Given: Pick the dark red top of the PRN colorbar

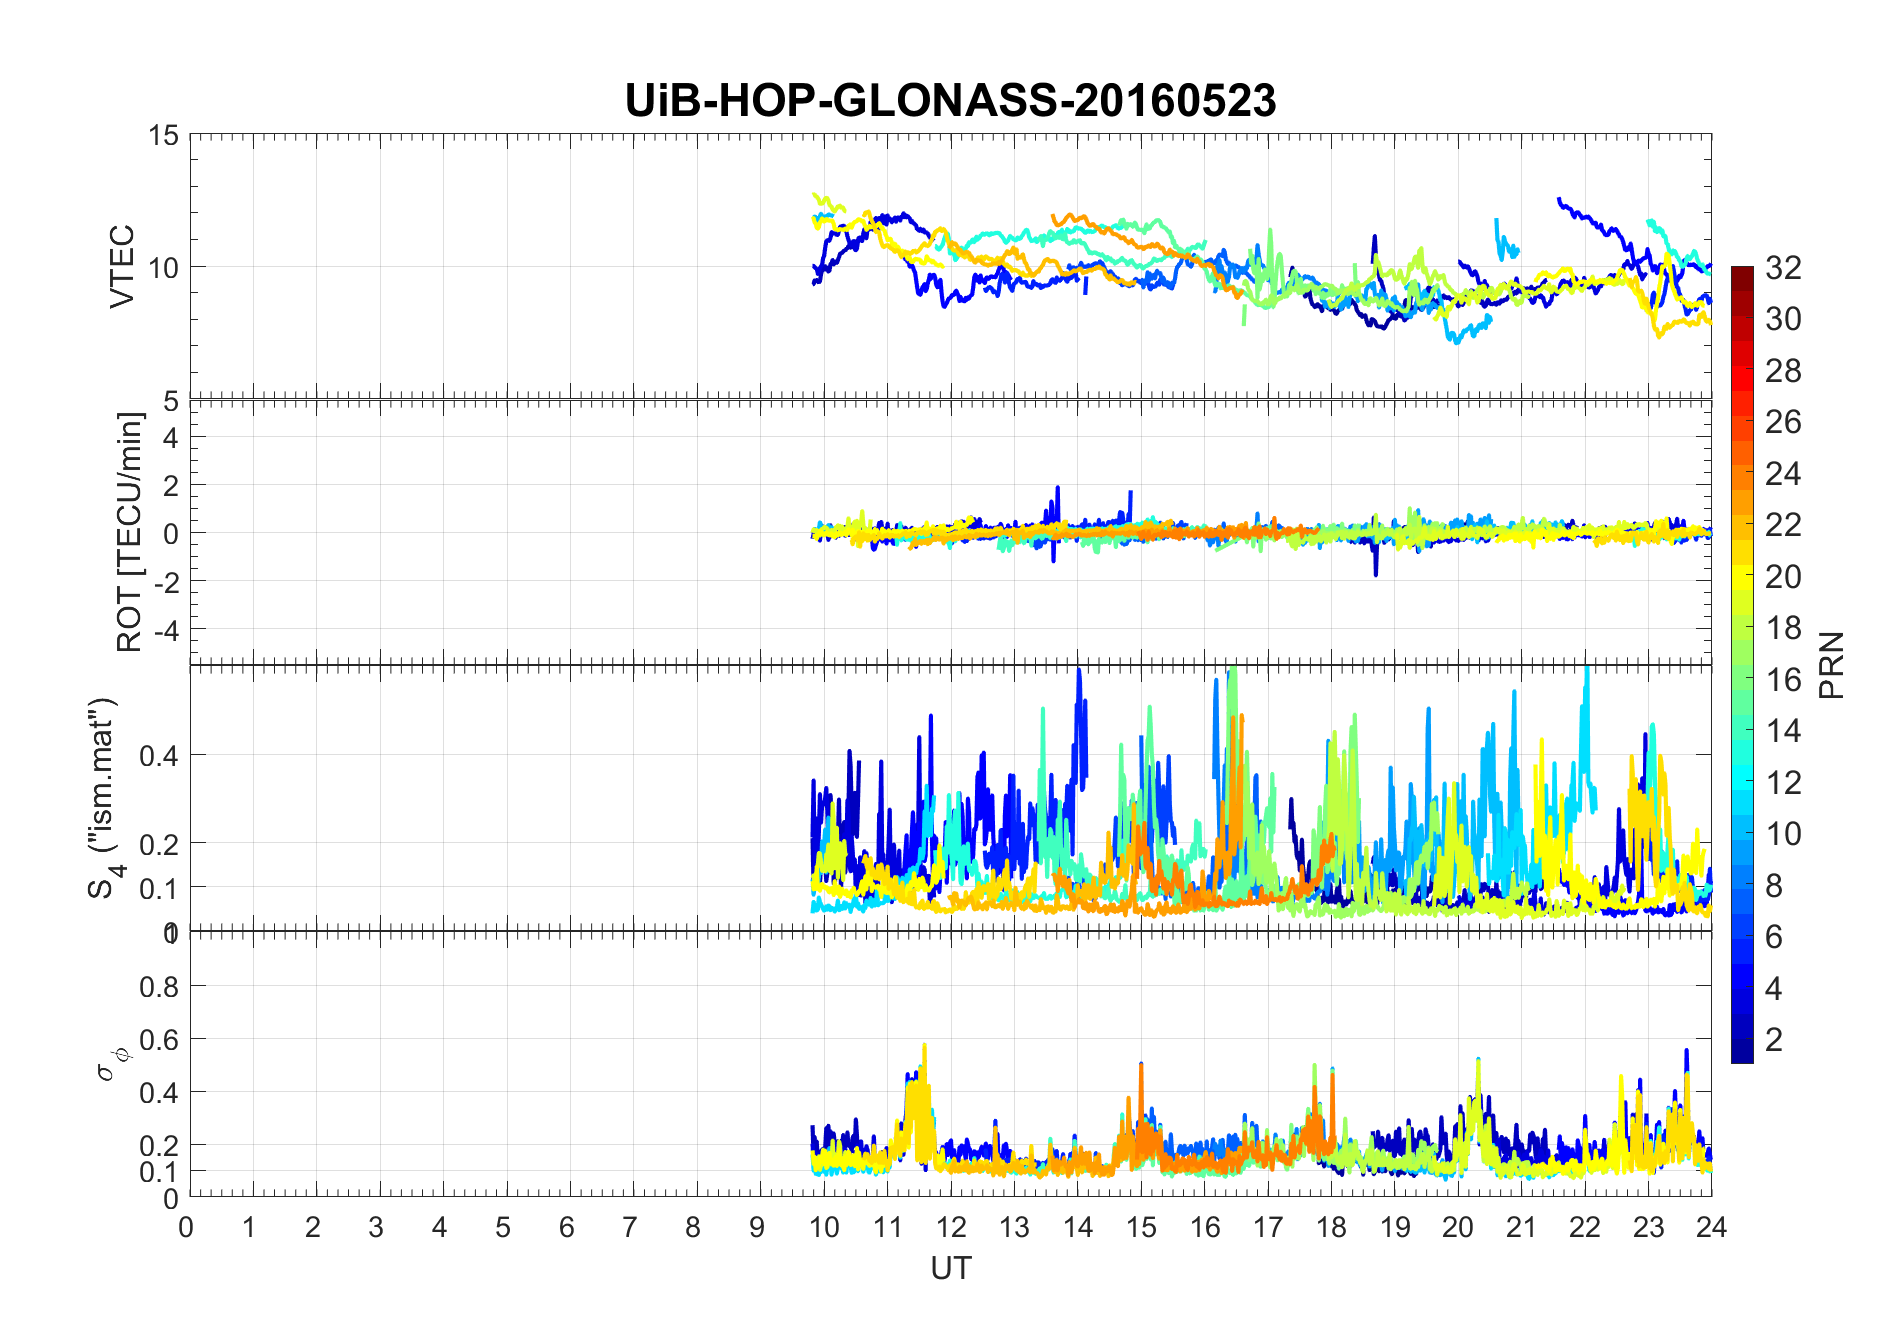Looking at the screenshot, I should (1742, 278).
